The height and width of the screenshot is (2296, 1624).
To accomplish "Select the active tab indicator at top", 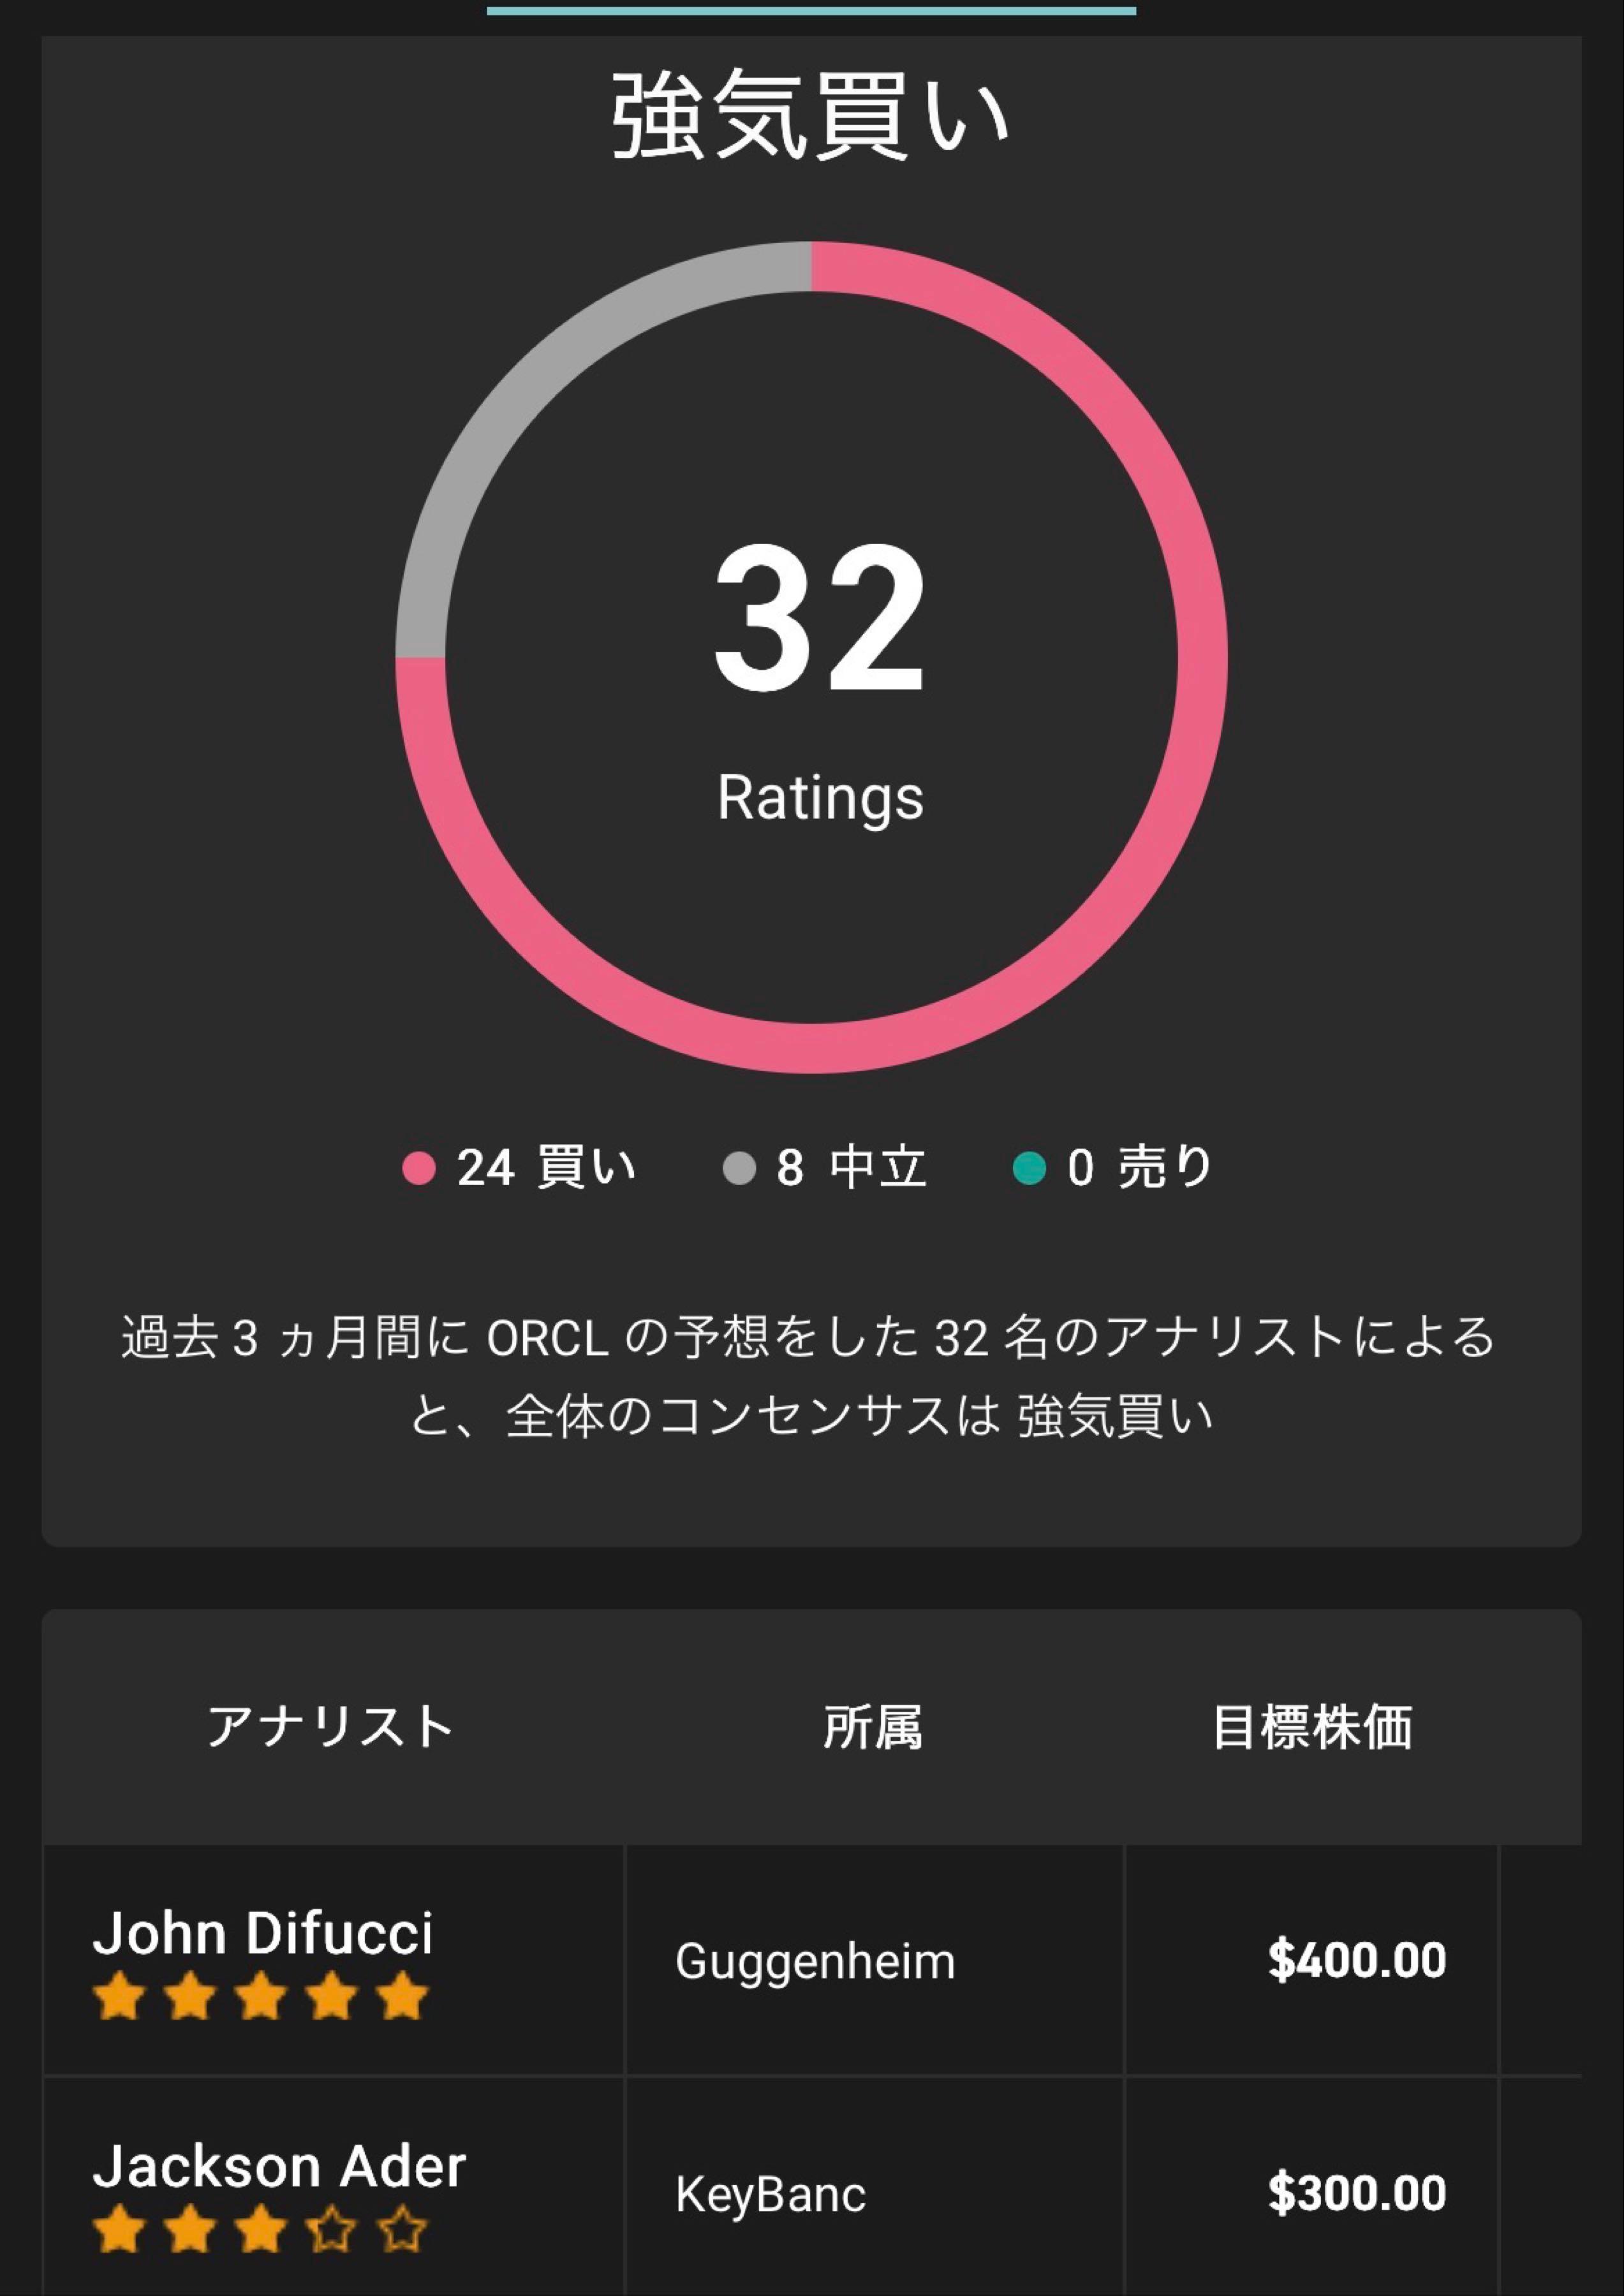I will [811, 11].
